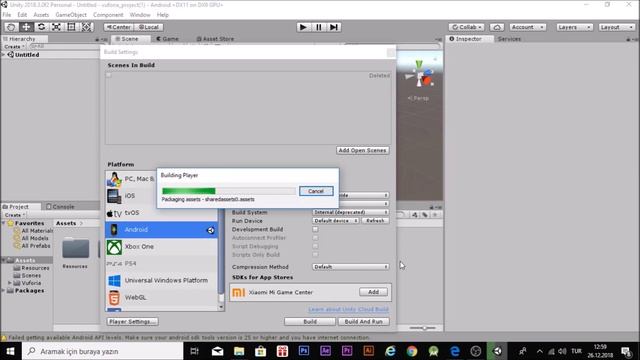Screen dimensions: 640x360
Task: Select the WebGL platform icon
Action: click(114, 298)
